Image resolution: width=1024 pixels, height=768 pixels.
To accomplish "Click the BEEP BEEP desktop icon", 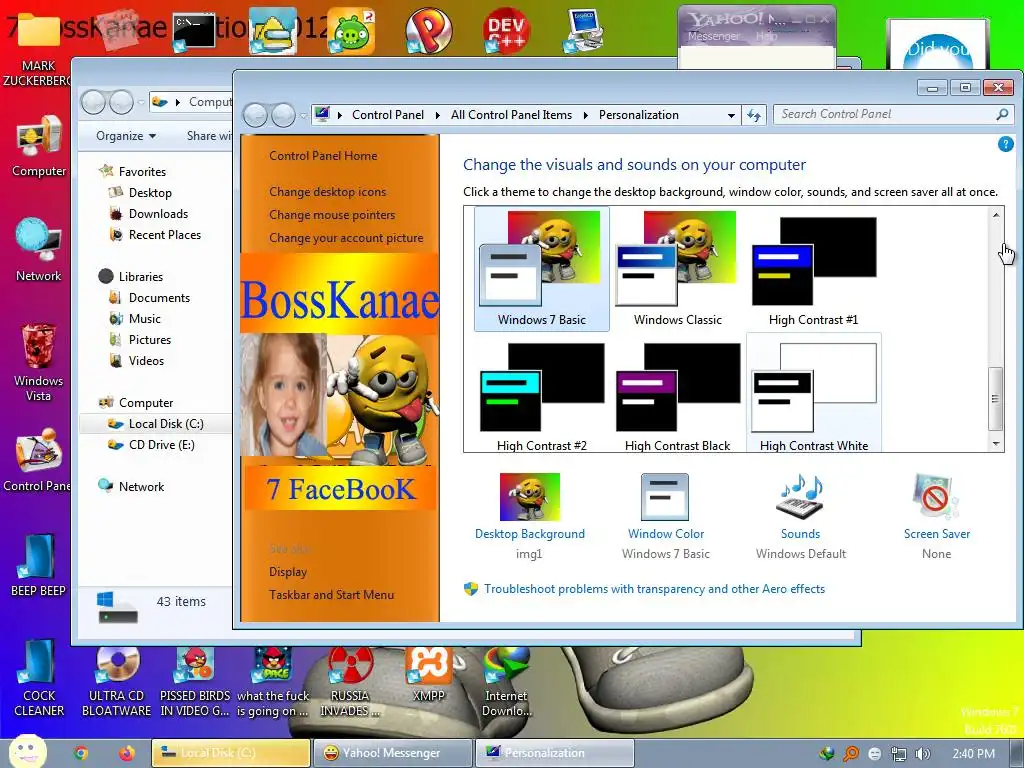I will click(38, 566).
